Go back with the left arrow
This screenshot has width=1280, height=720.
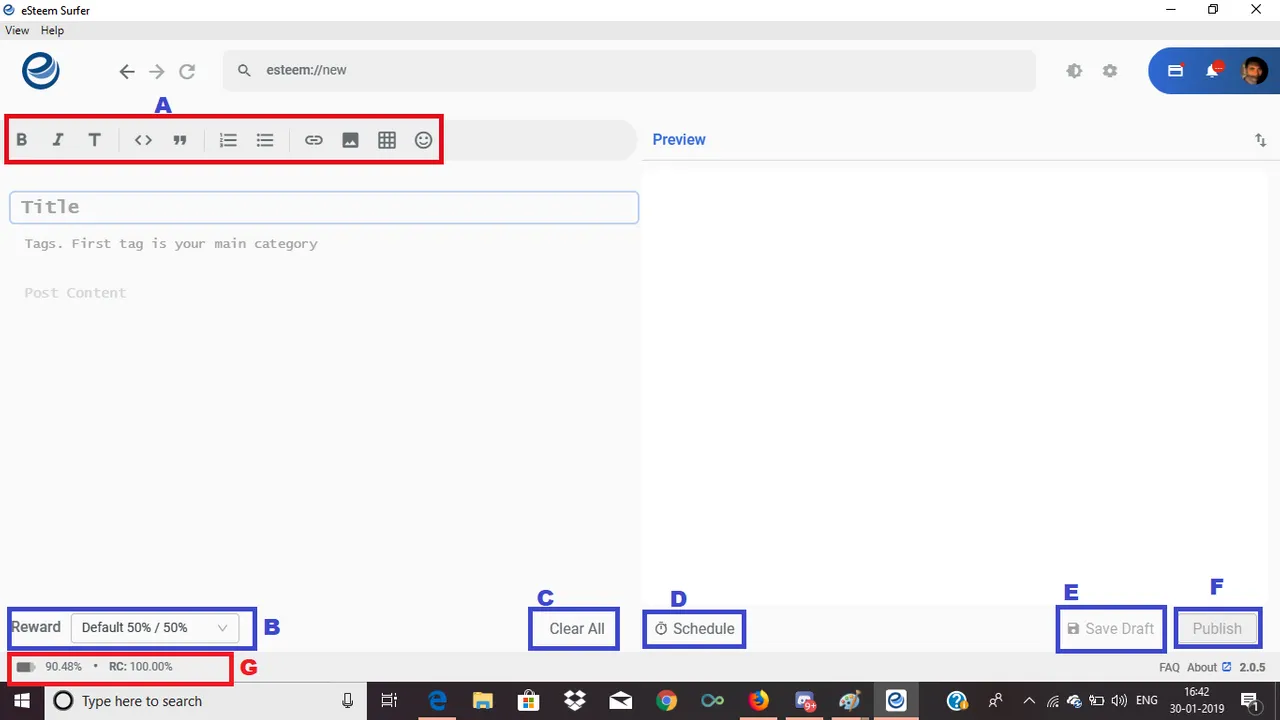tap(126, 71)
